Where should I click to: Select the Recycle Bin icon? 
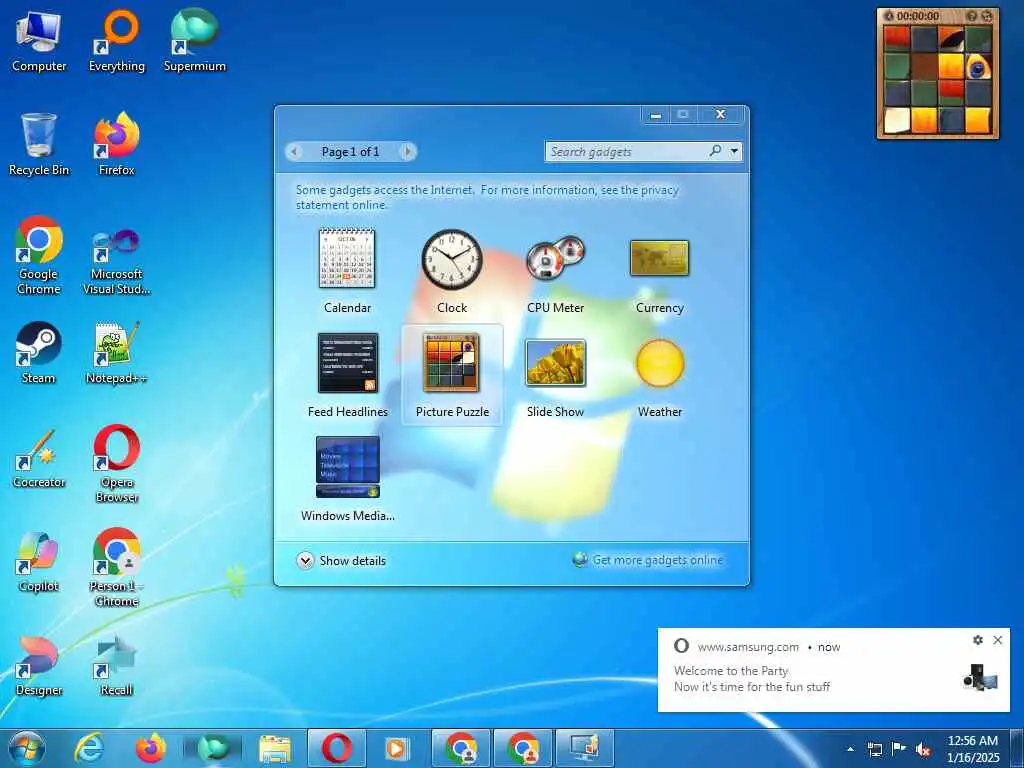point(39,144)
